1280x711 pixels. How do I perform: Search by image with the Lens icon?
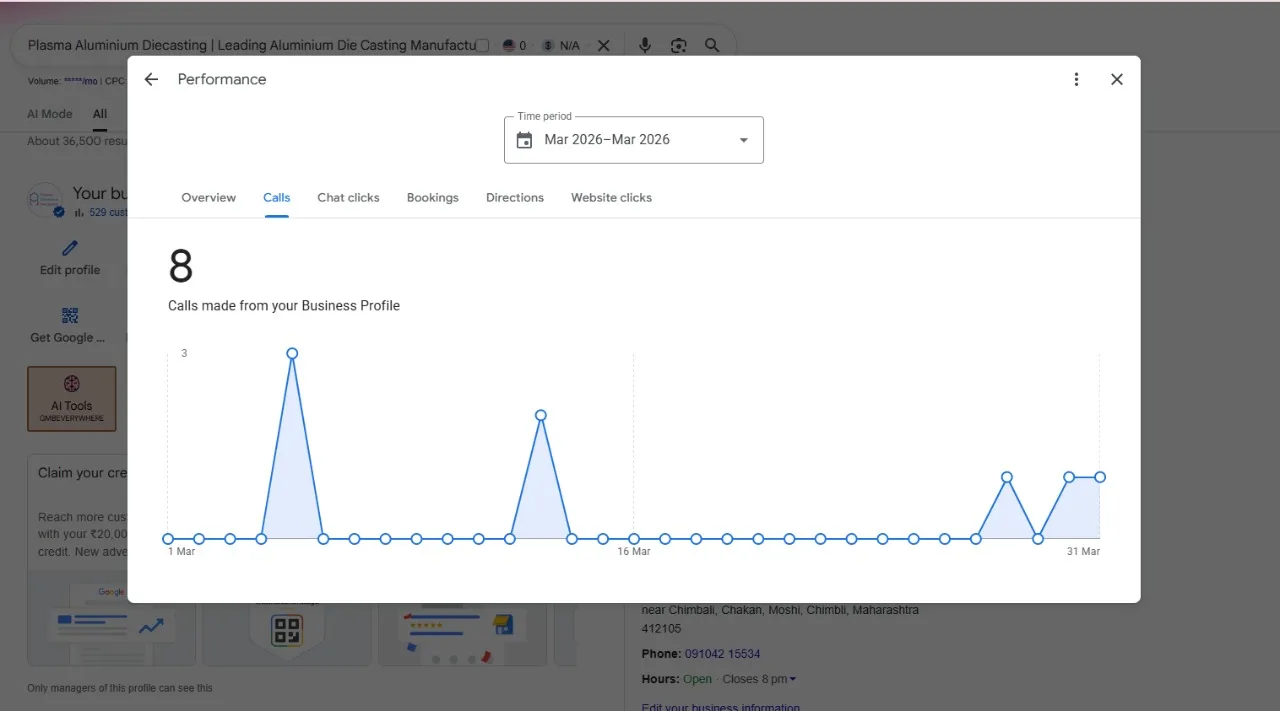679,45
